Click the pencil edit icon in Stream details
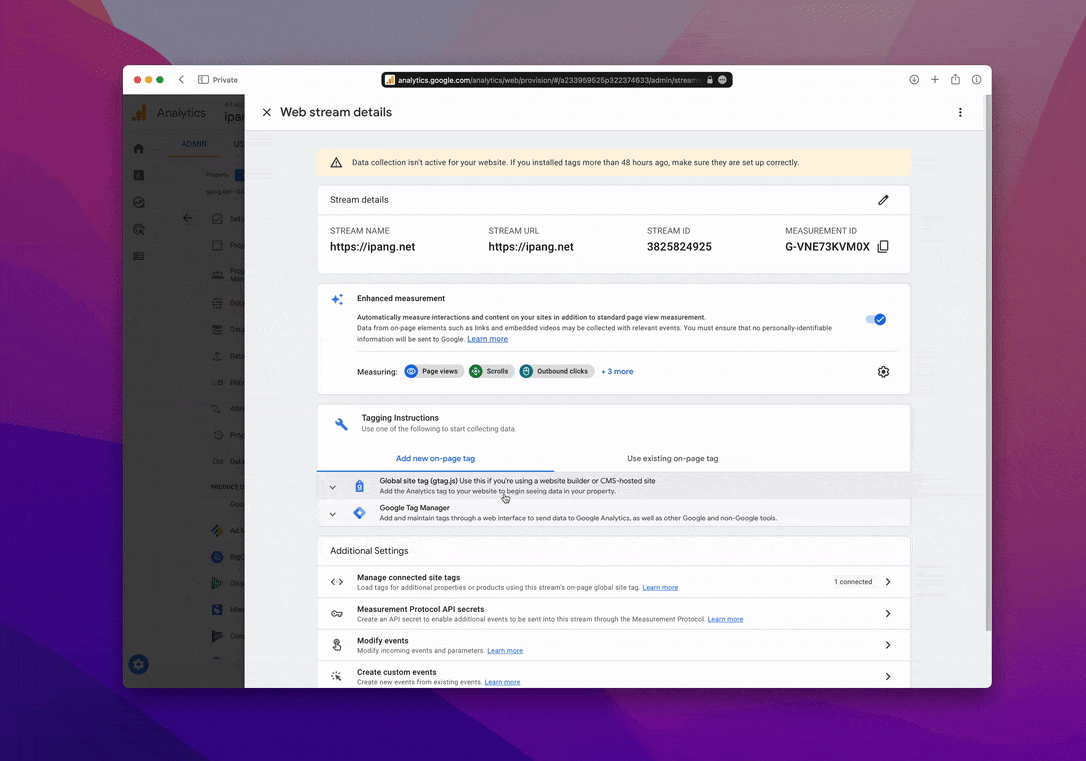The height and width of the screenshot is (761, 1086). [x=883, y=200]
